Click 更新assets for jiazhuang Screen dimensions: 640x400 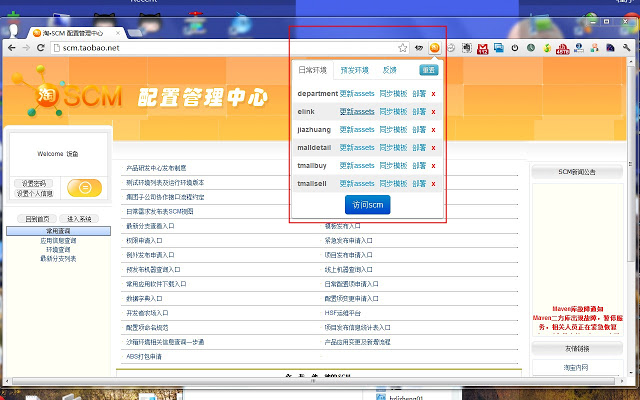pyautogui.click(x=357, y=129)
